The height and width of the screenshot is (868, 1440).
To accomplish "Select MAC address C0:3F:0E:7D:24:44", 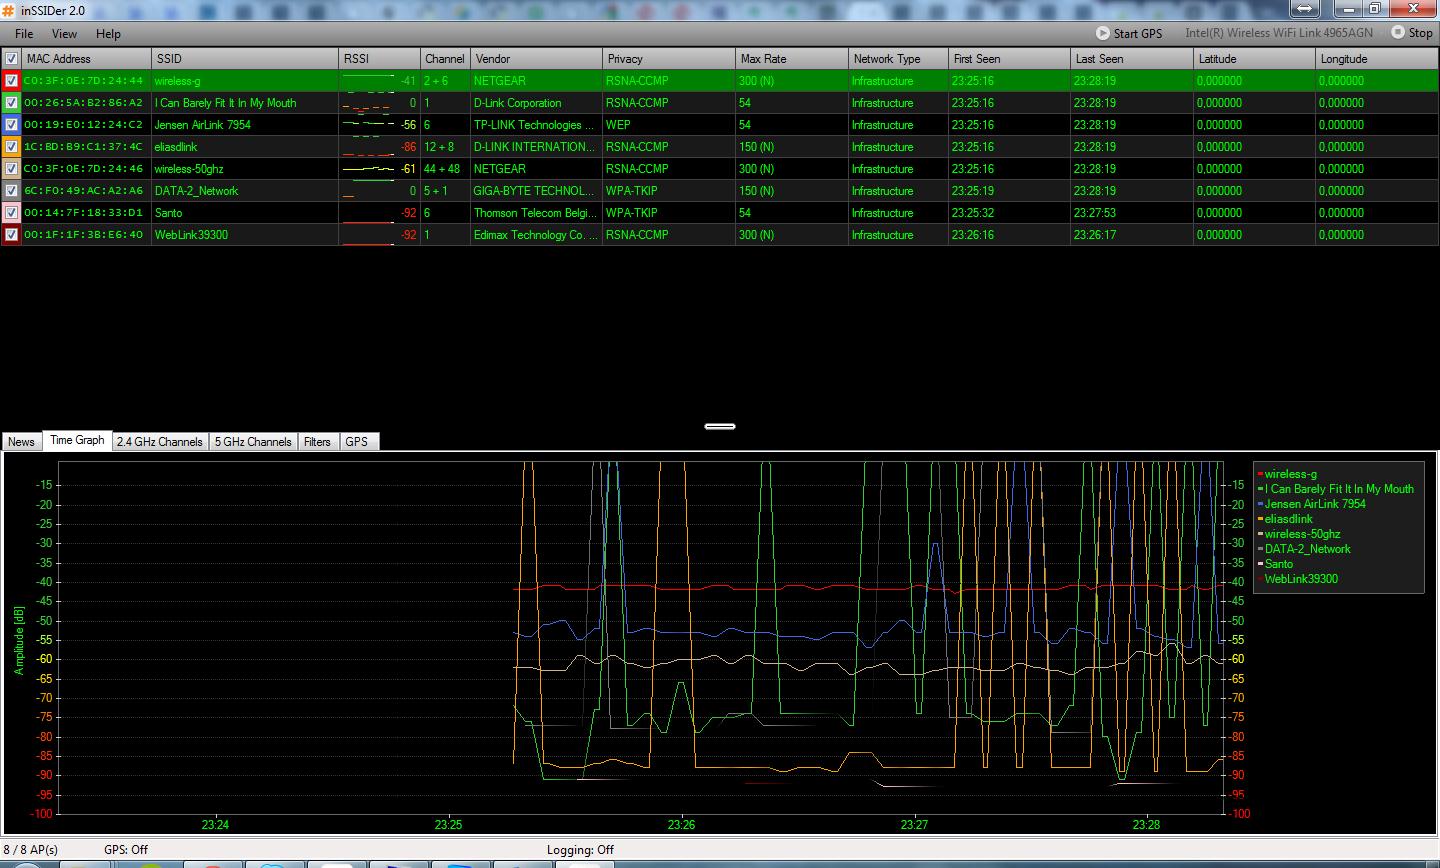I will 84,81.
